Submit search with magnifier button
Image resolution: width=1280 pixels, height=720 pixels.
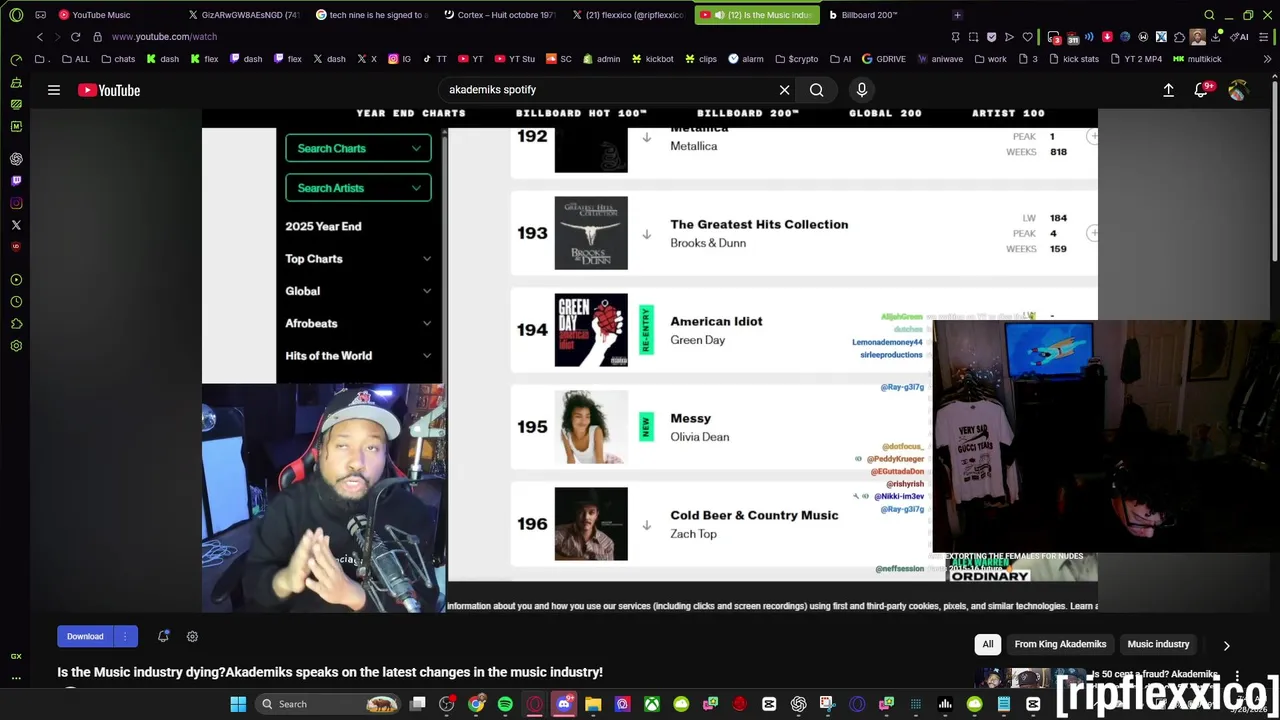tap(817, 90)
